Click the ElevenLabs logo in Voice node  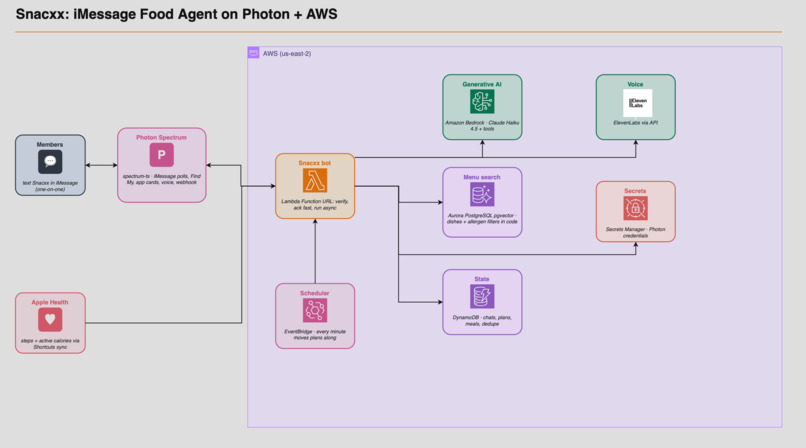pos(637,103)
